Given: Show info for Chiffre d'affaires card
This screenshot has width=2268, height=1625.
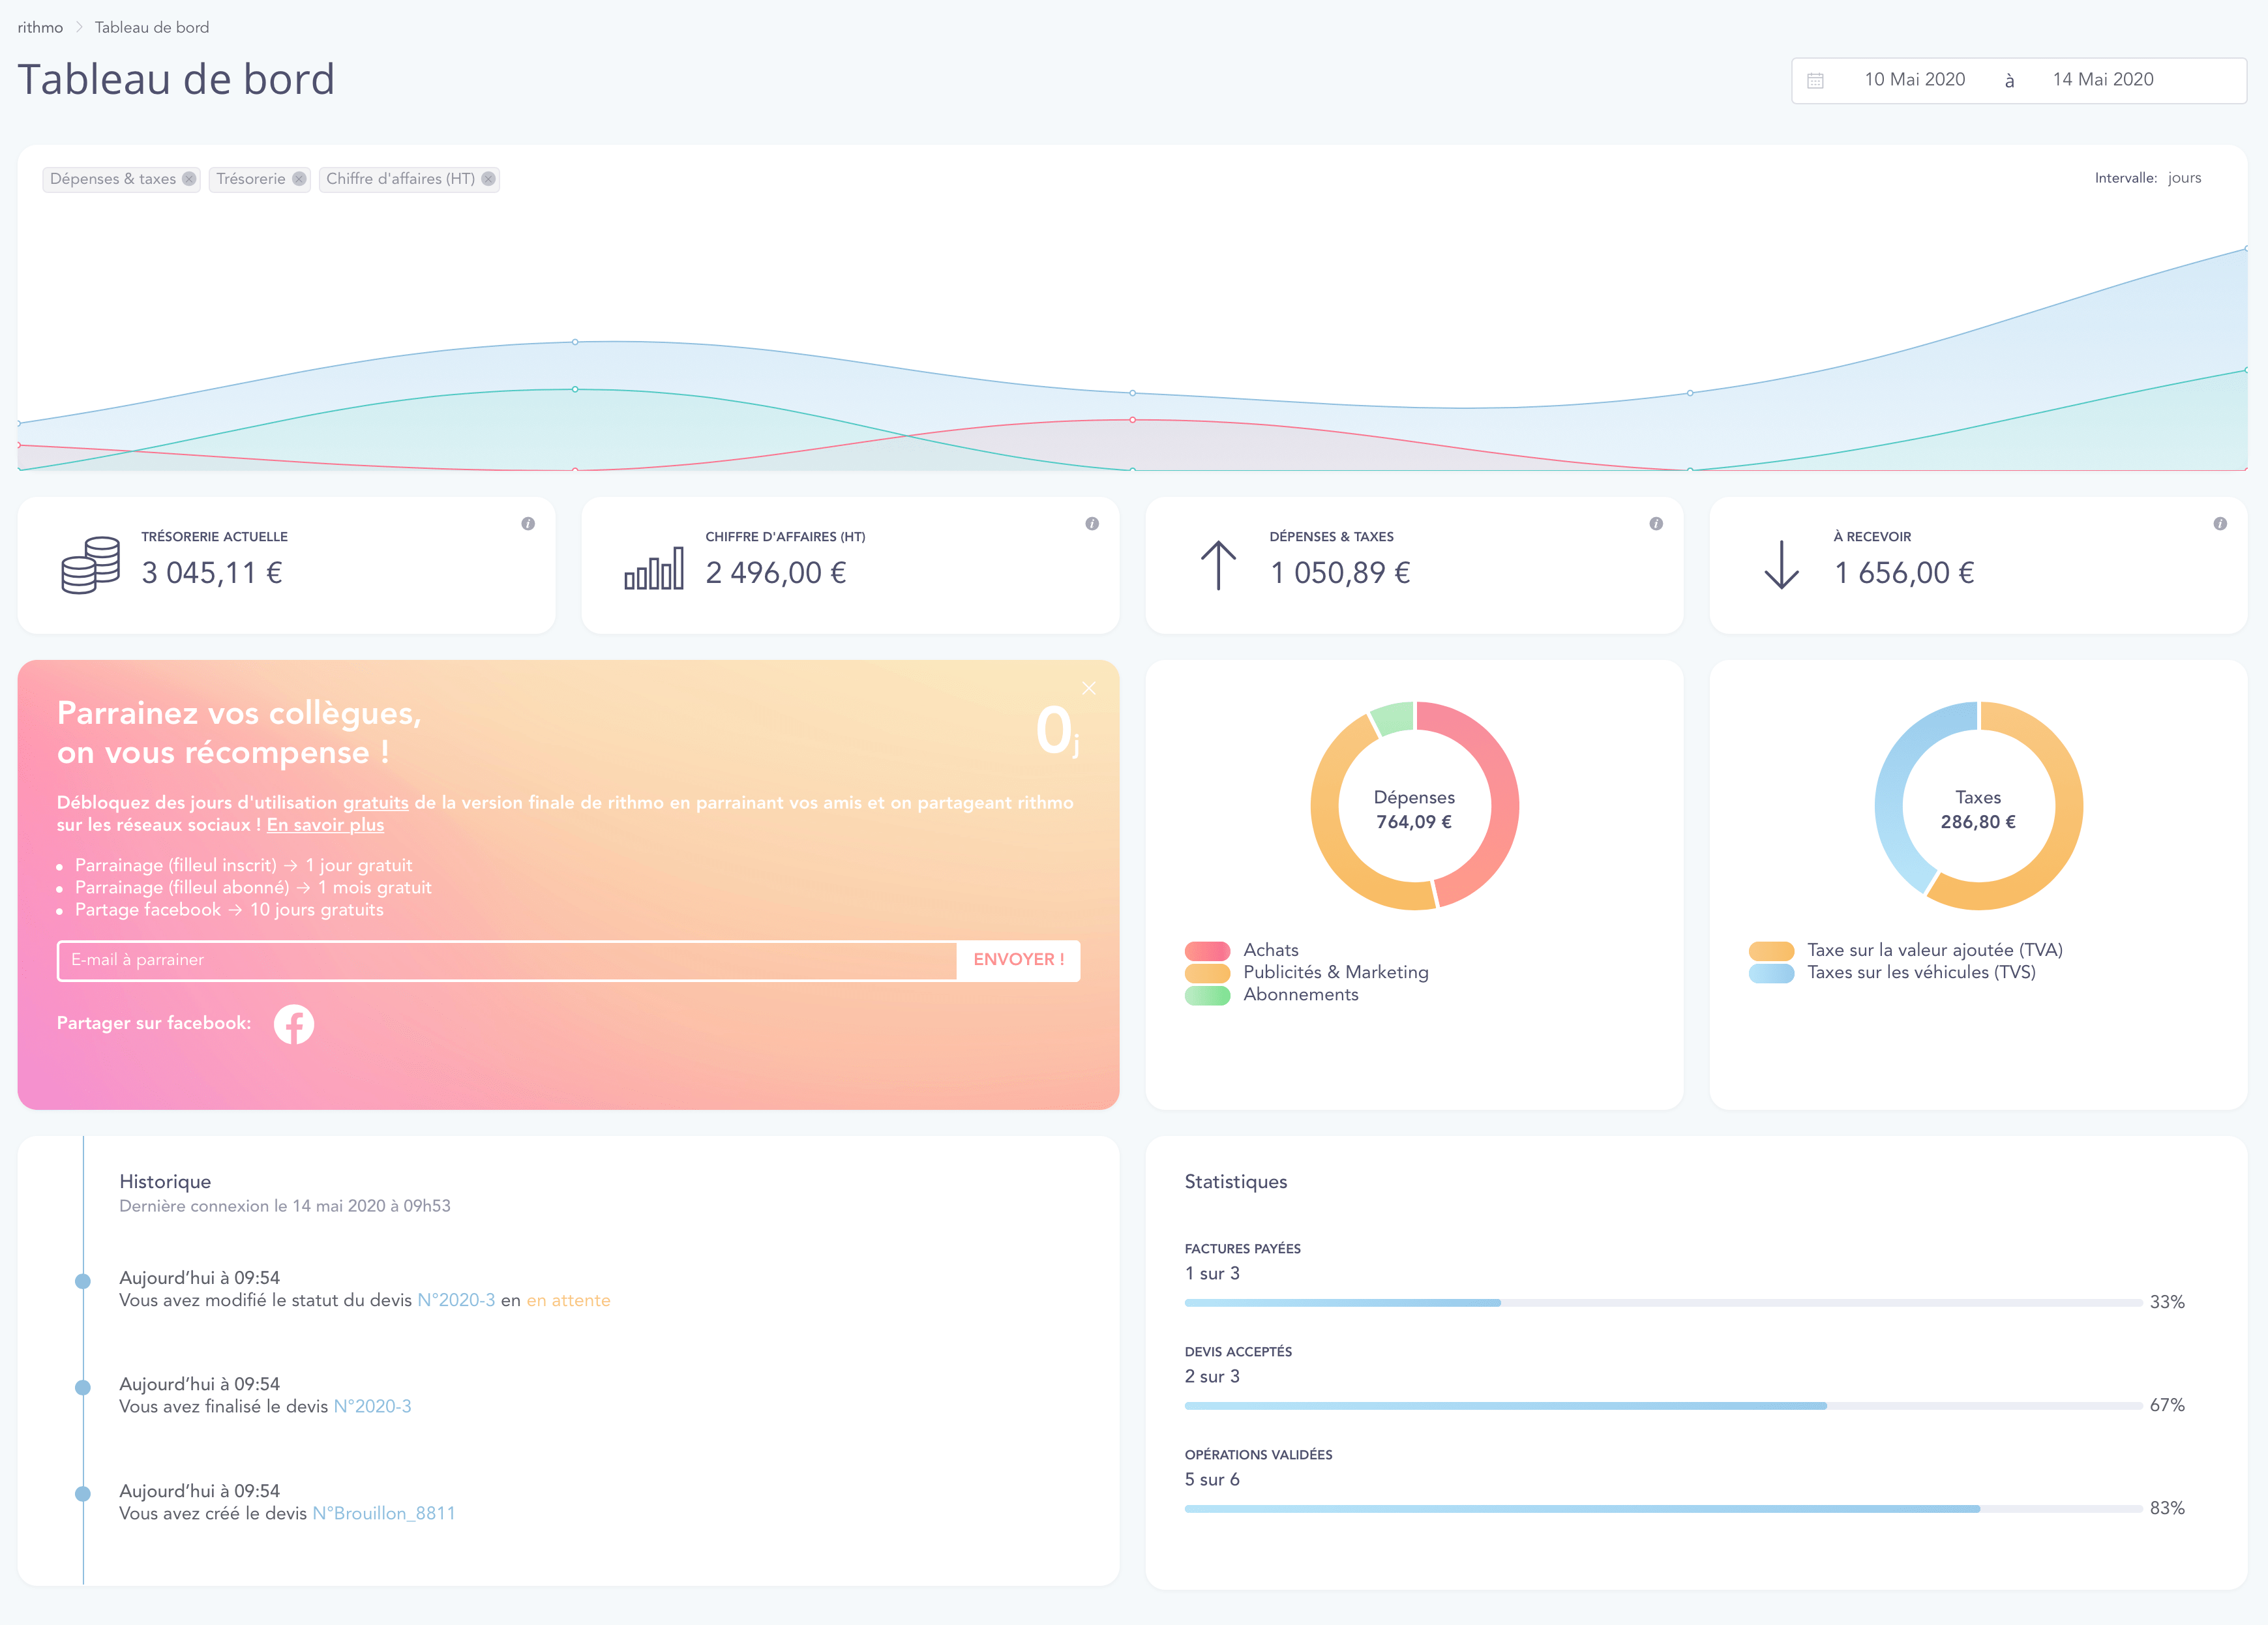Looking at the screenshot, I should (x=1092, y=523).
